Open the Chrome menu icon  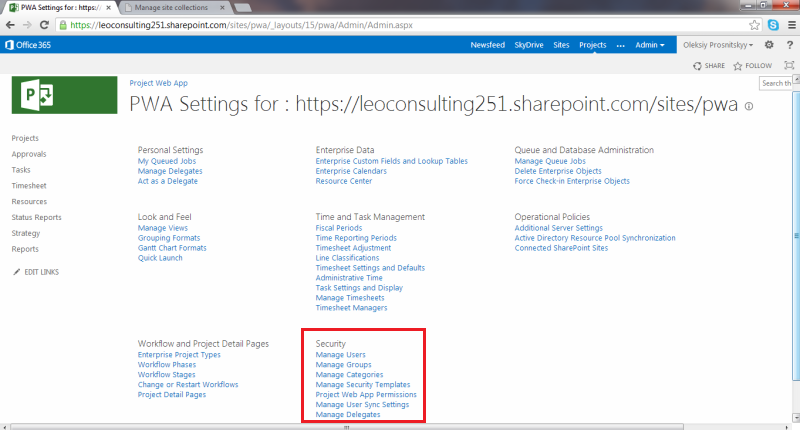(x=791, y=25)
